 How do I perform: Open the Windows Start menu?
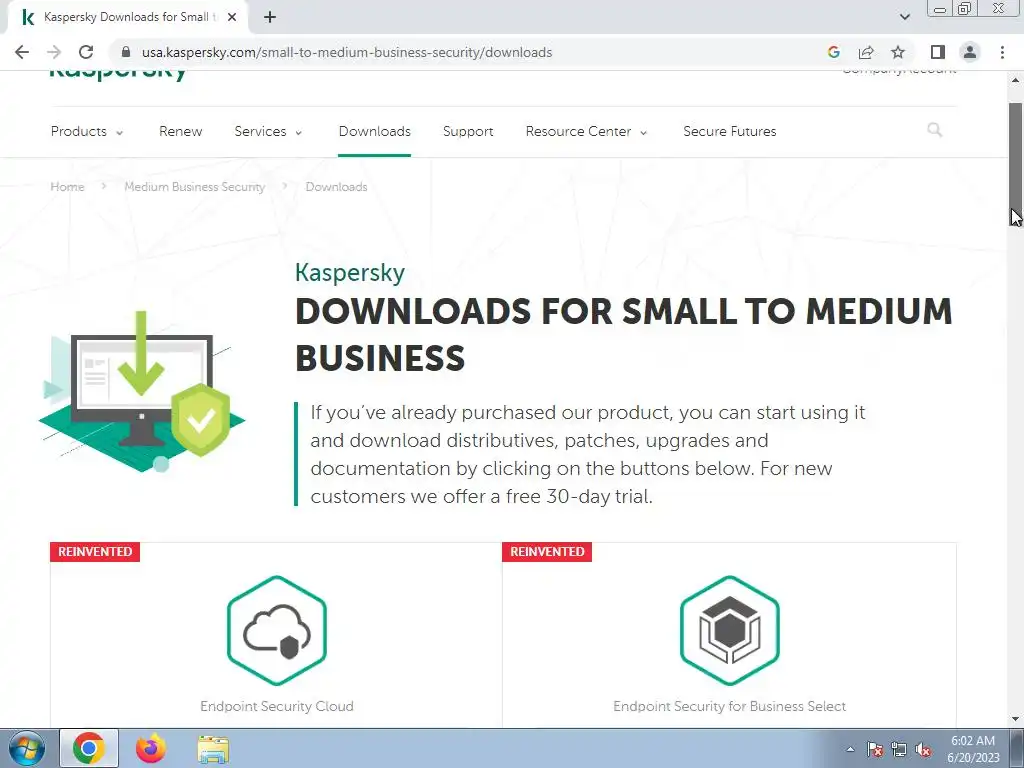[x=27, y=748]
